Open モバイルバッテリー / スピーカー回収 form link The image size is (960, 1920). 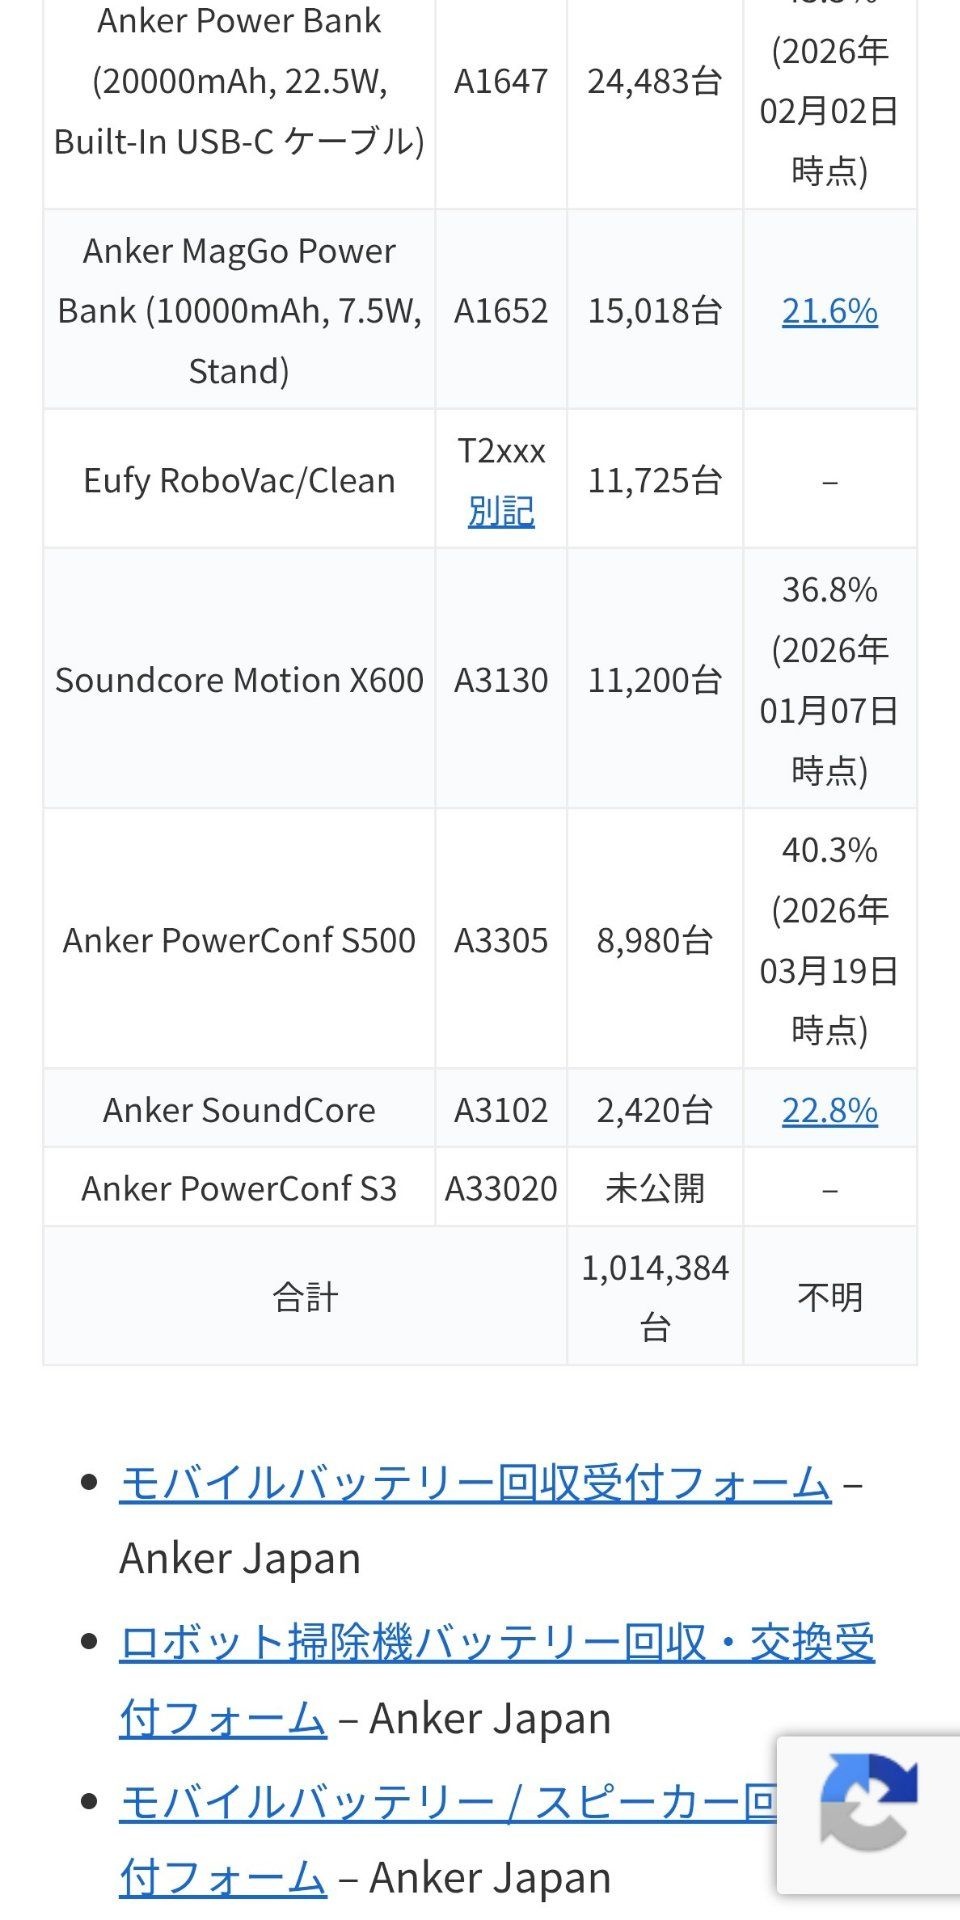tap(447, 1802)
